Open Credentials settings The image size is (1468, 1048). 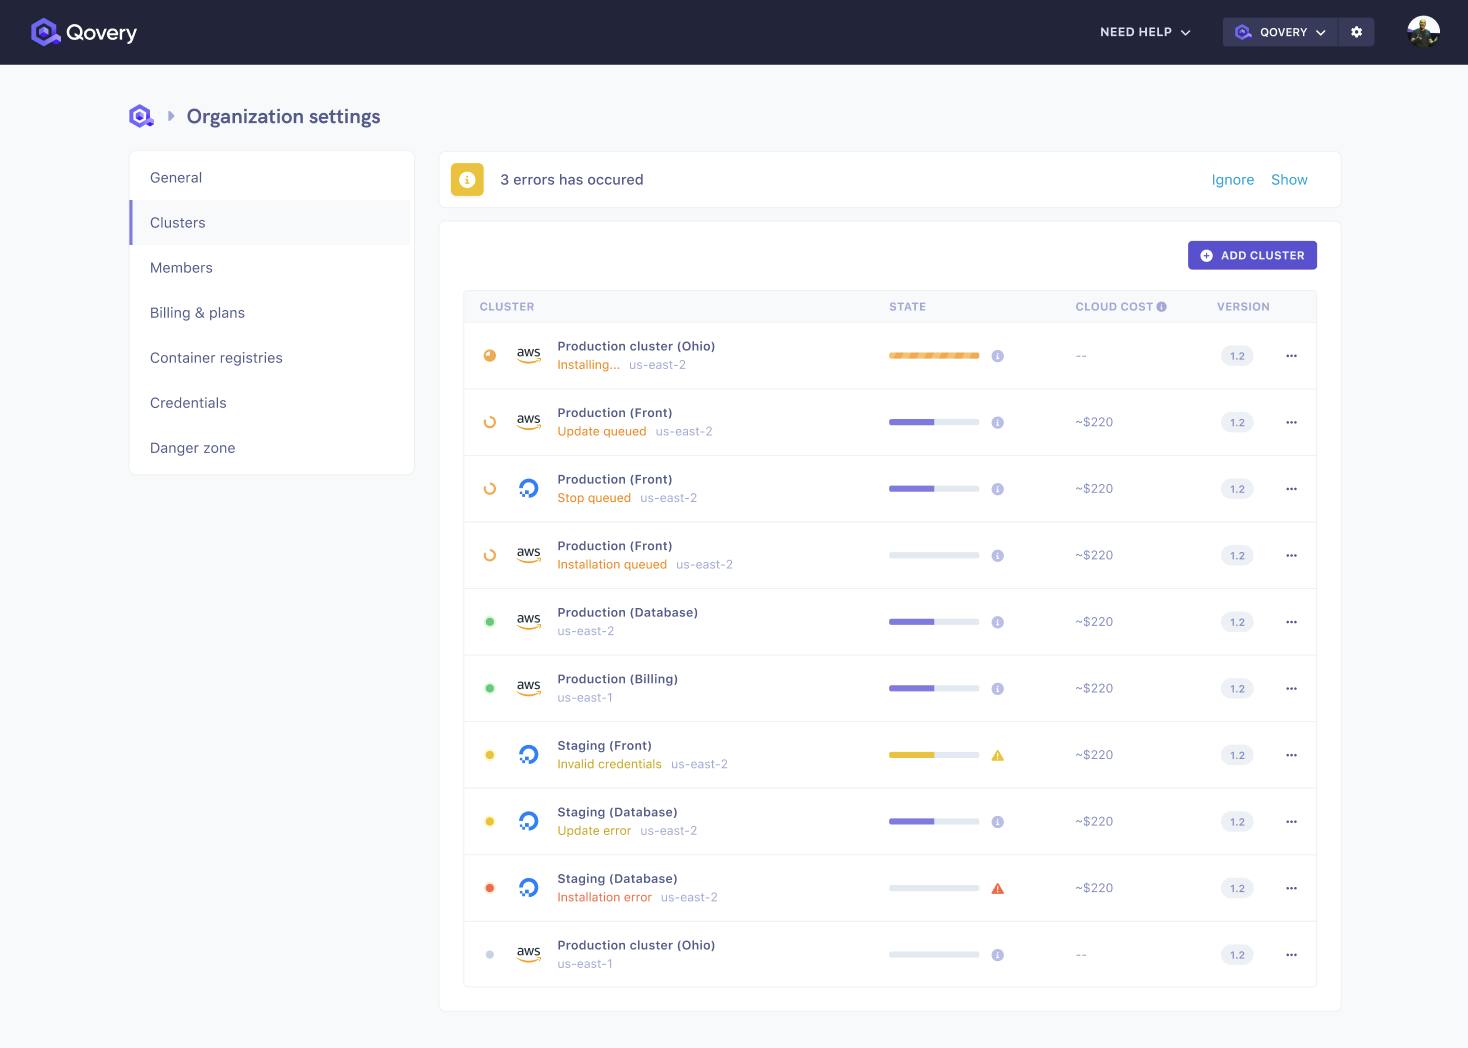(x=270, y=403)
